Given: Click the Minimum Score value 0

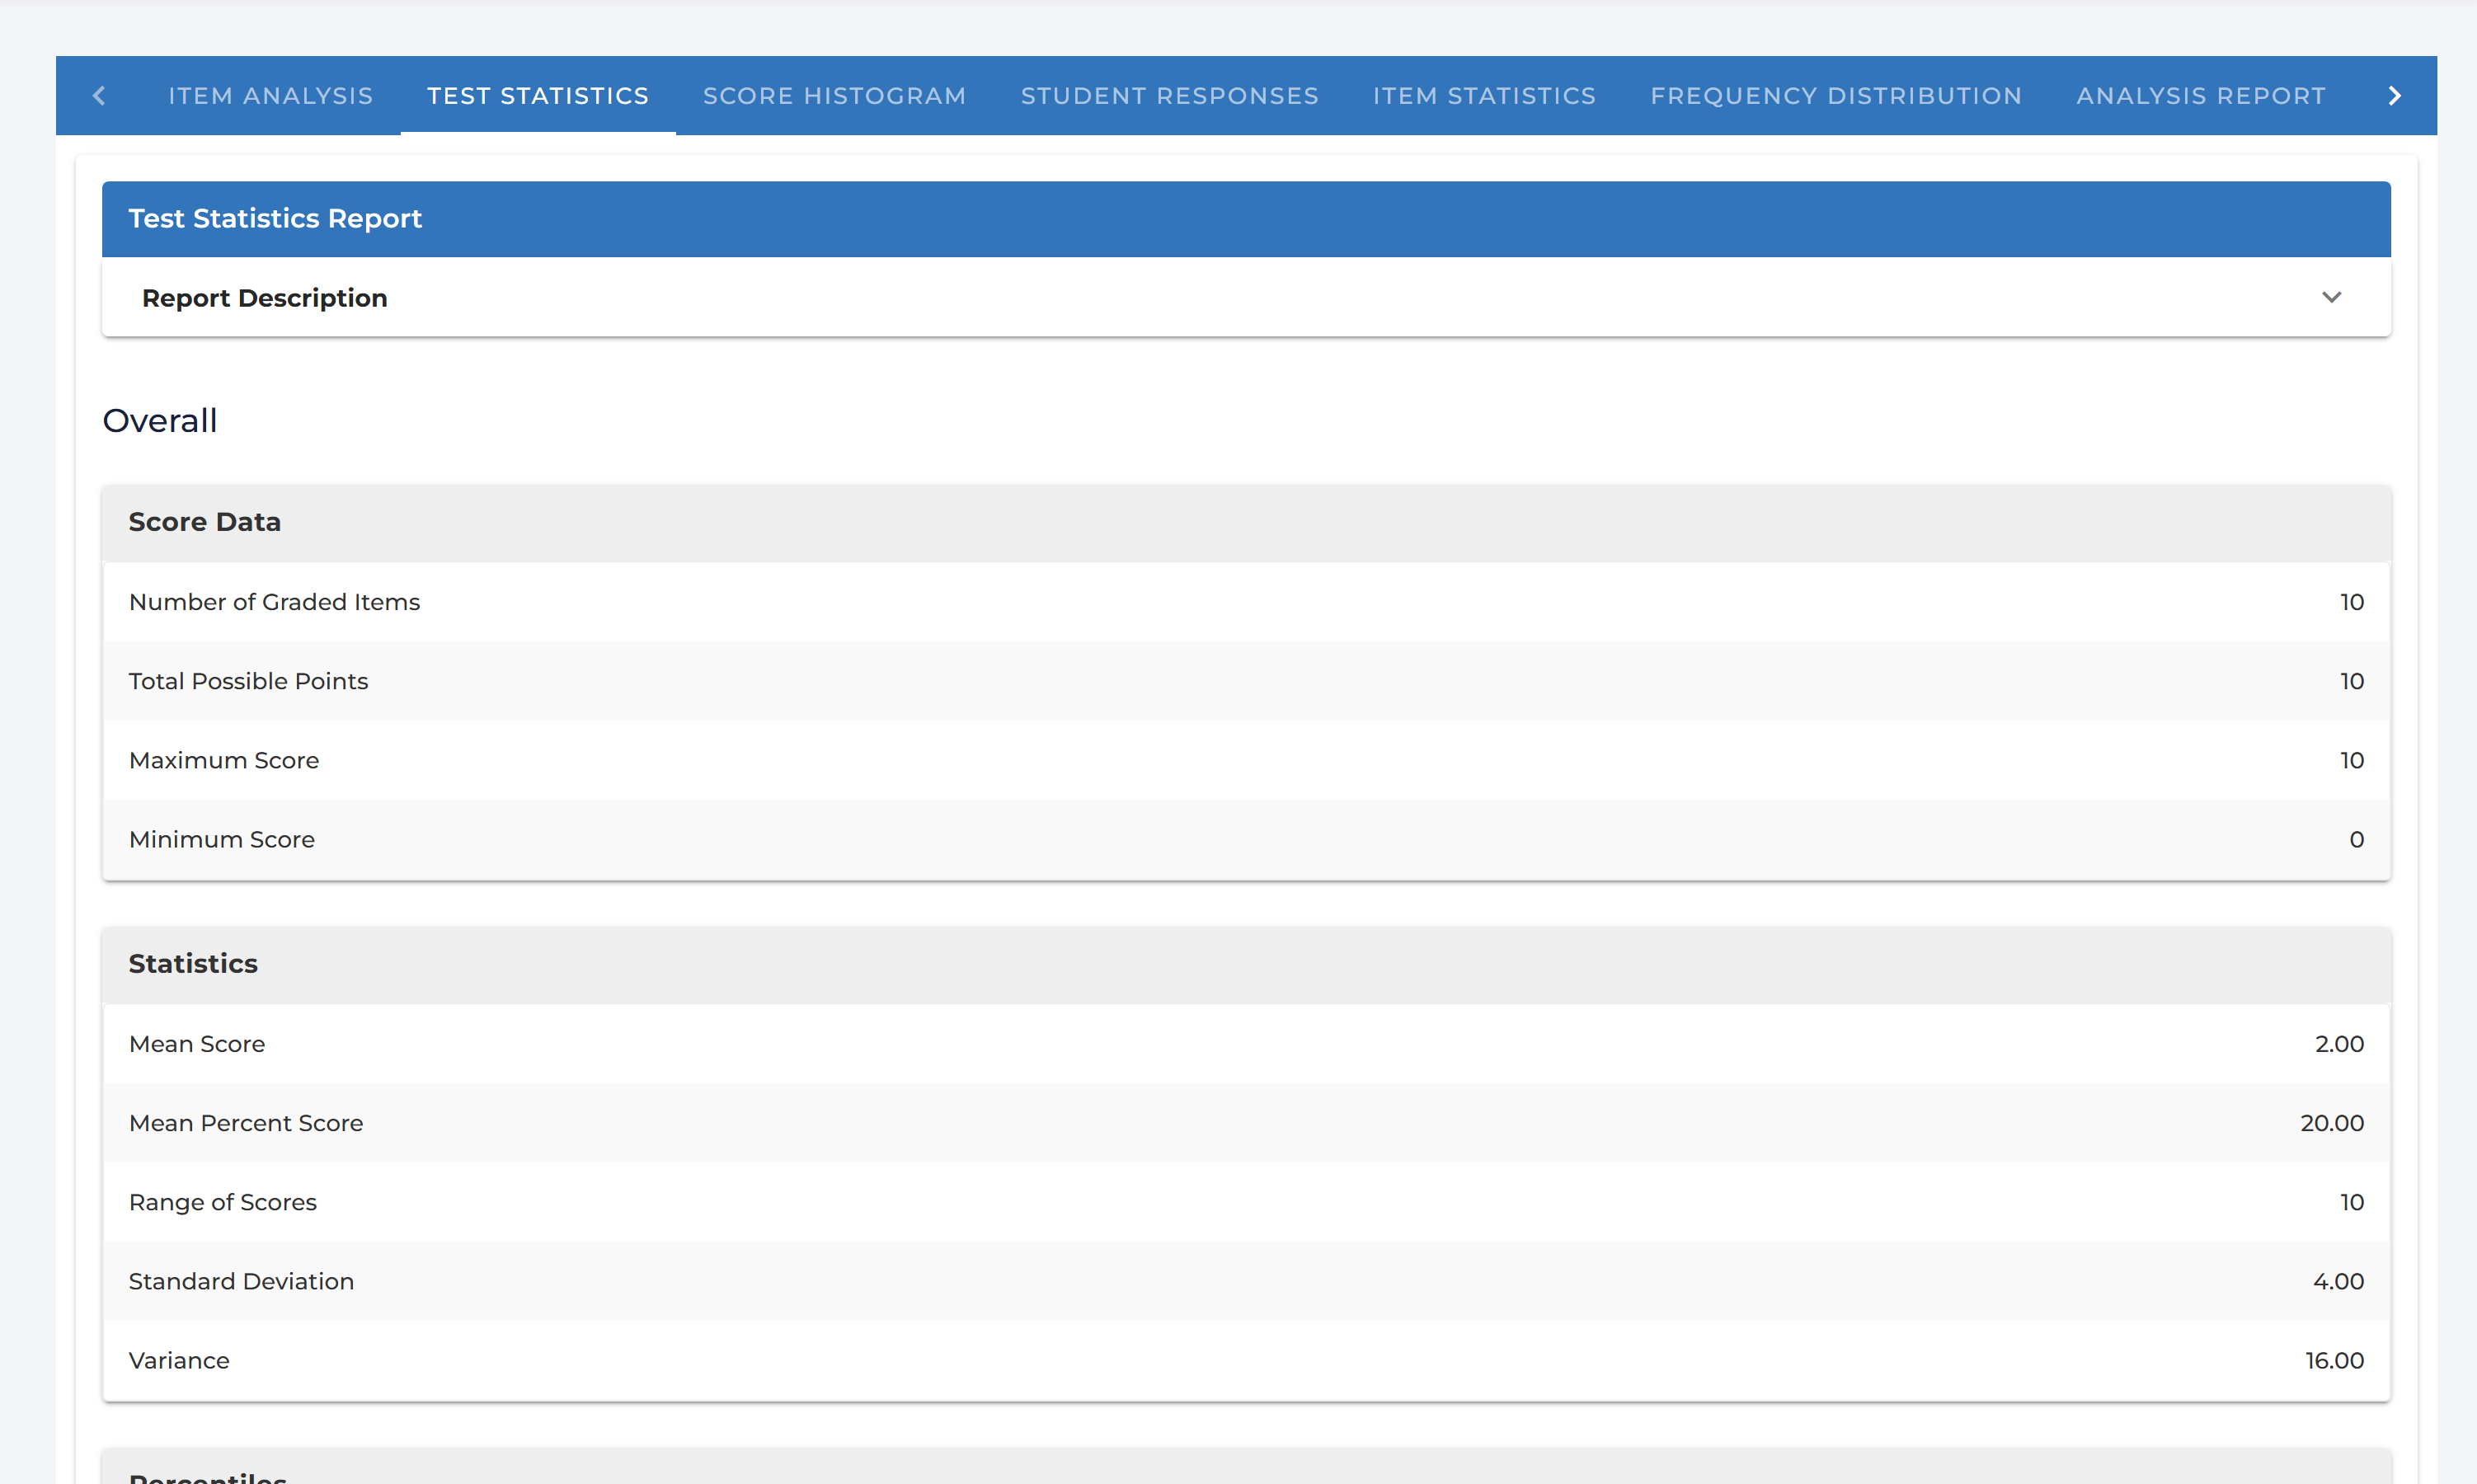Looking at the screenshot, I should click(x=2356, y=839).
